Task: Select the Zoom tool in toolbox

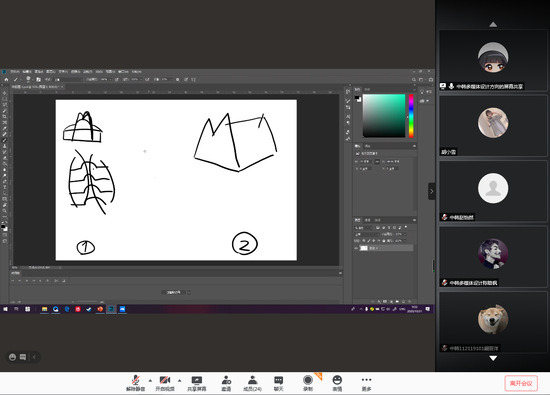Action: click(5, 211)
